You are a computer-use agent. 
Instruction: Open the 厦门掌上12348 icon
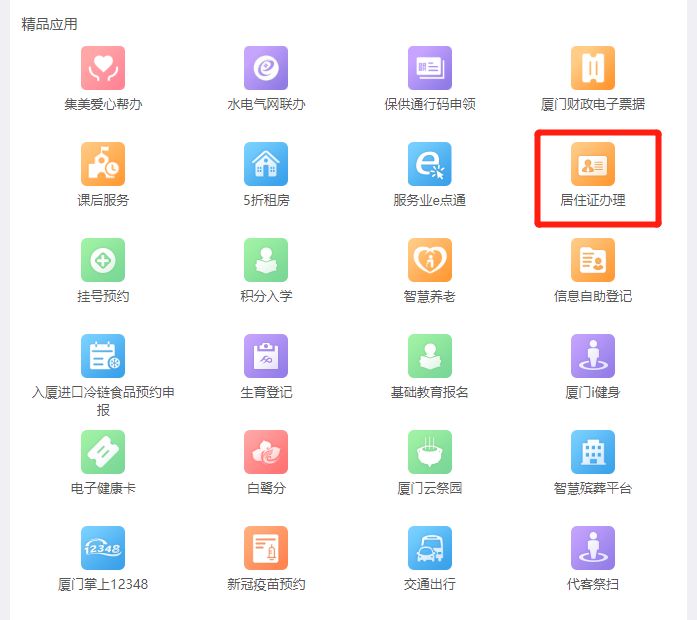[103, 548]
